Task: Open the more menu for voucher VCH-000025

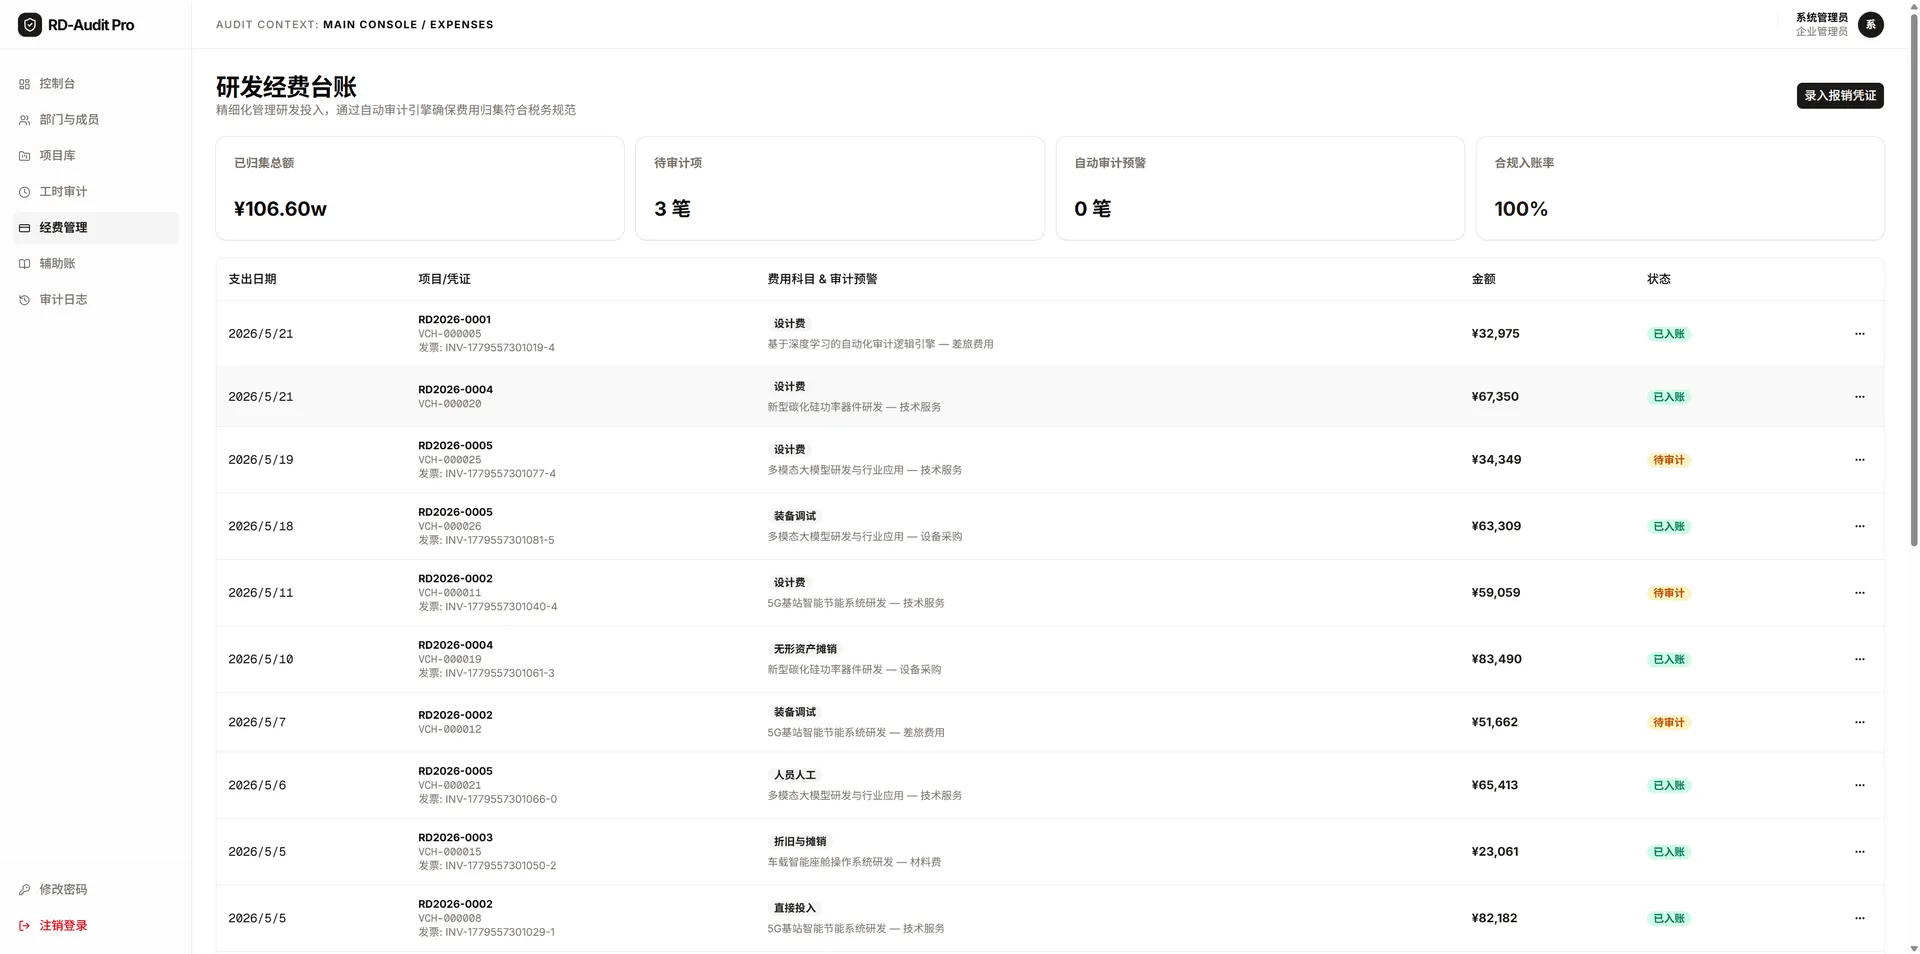Action: pyautogui.click(x=1859, y=460)
